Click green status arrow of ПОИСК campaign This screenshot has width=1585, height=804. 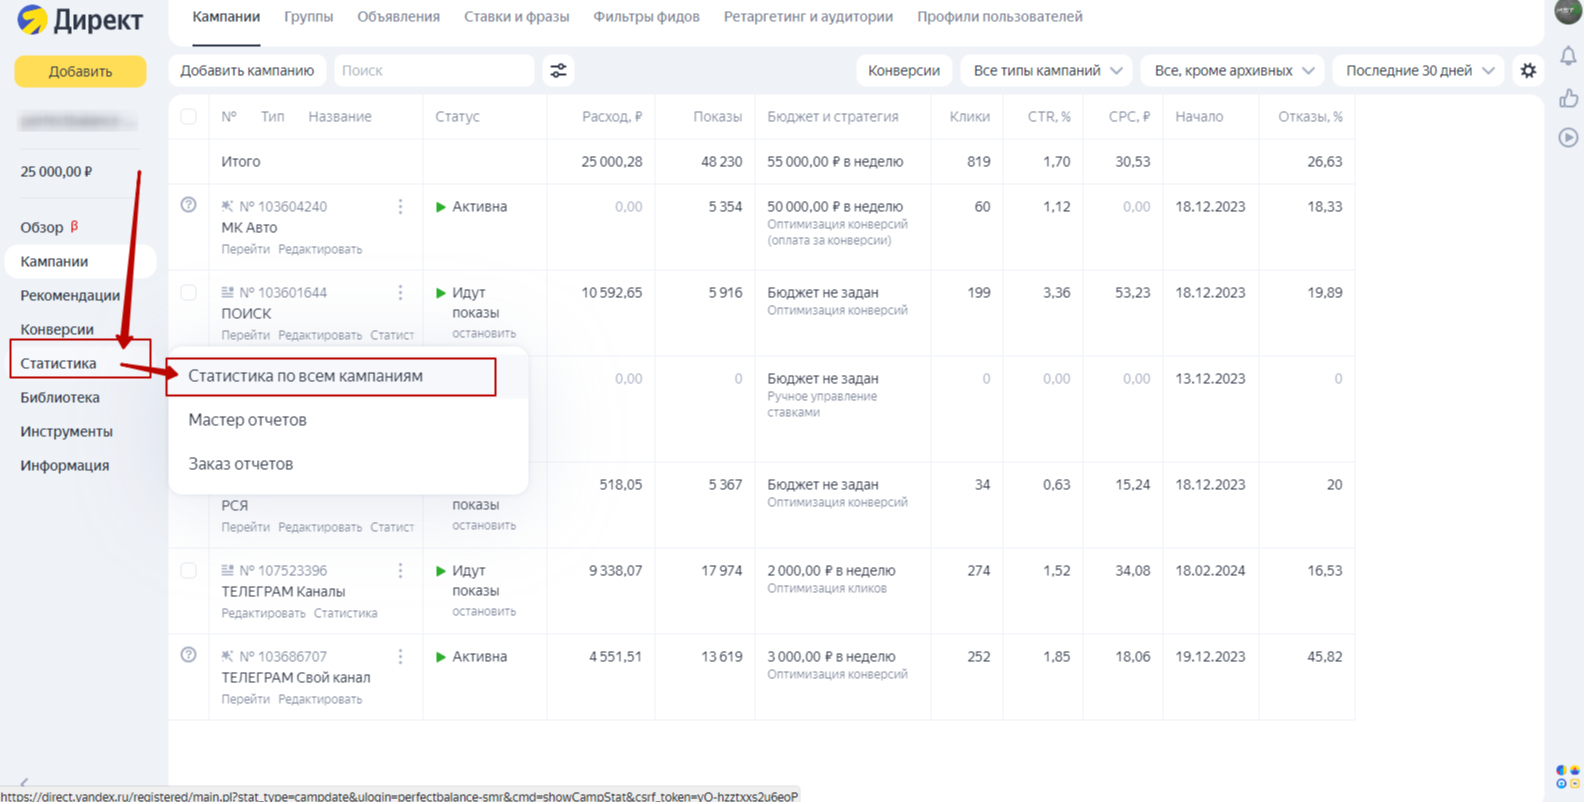[440, 293]
